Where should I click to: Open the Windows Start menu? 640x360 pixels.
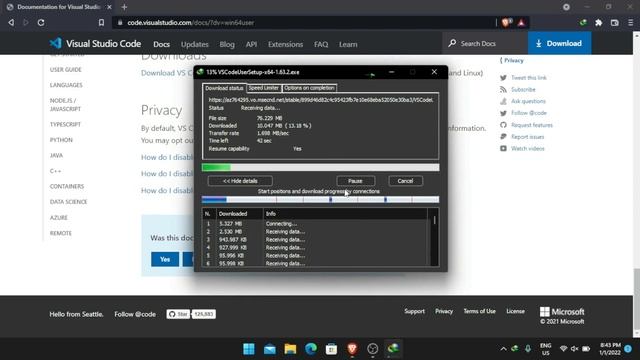coord(249,349)
